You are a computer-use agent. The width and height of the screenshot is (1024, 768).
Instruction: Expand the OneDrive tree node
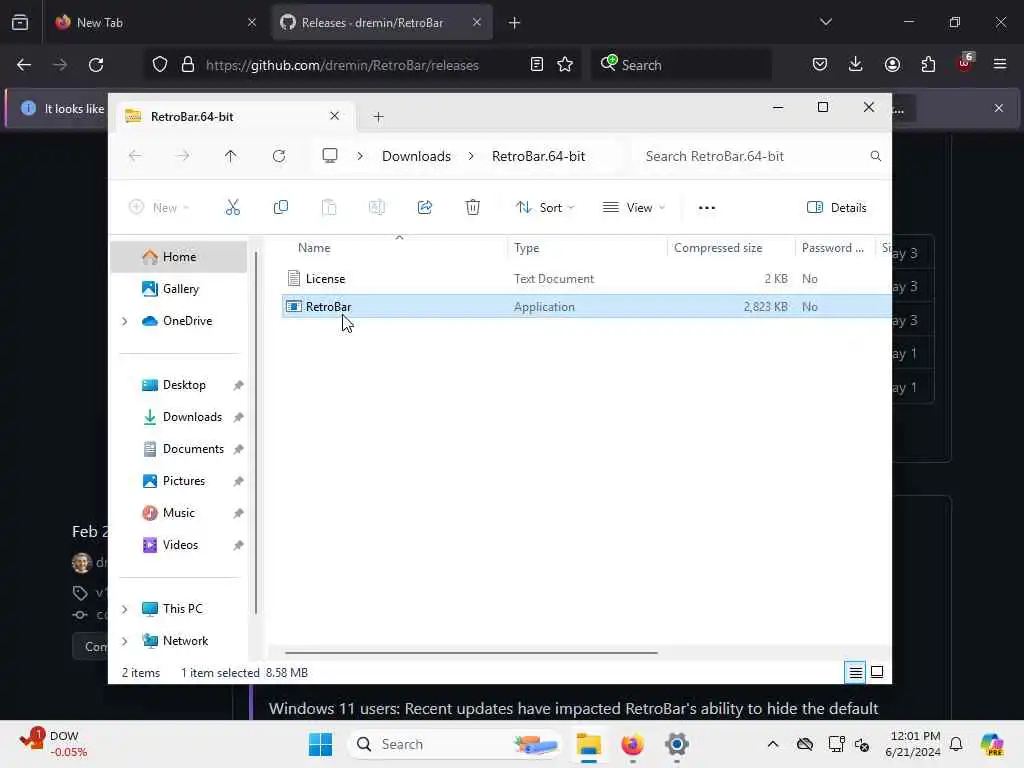click(125, 321)
